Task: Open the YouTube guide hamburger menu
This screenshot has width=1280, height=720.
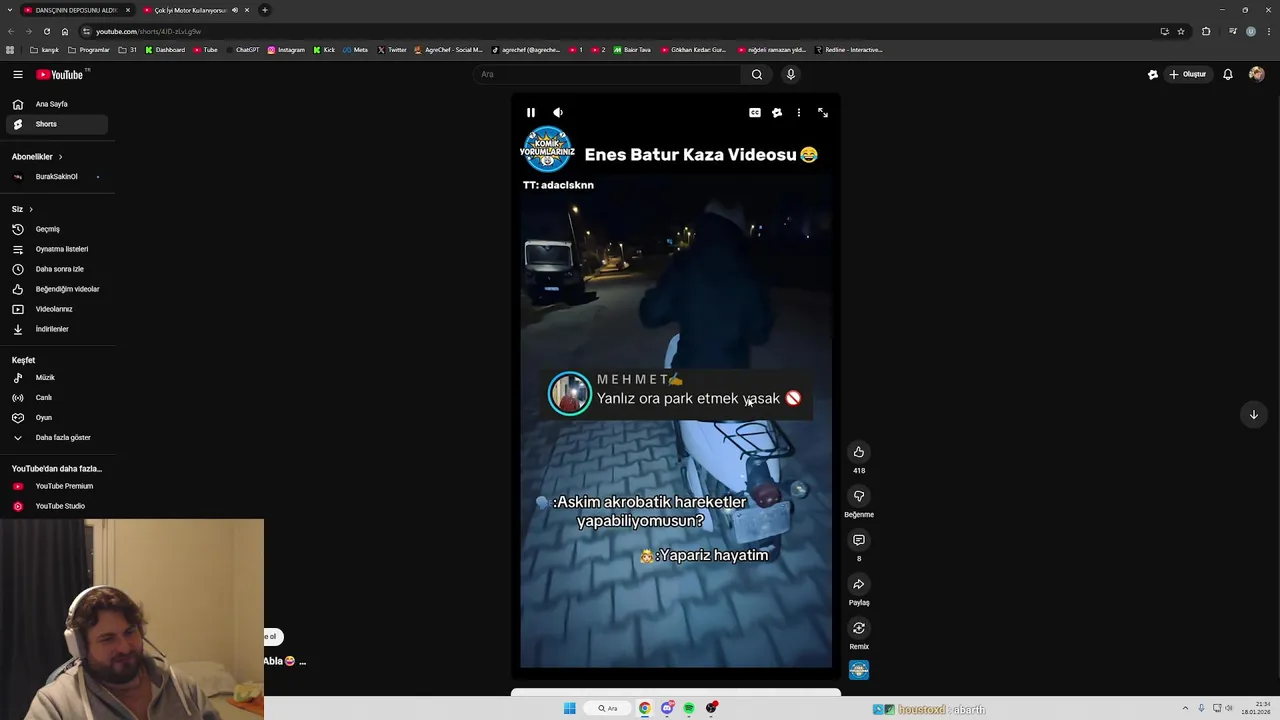Action: point(18,74)
